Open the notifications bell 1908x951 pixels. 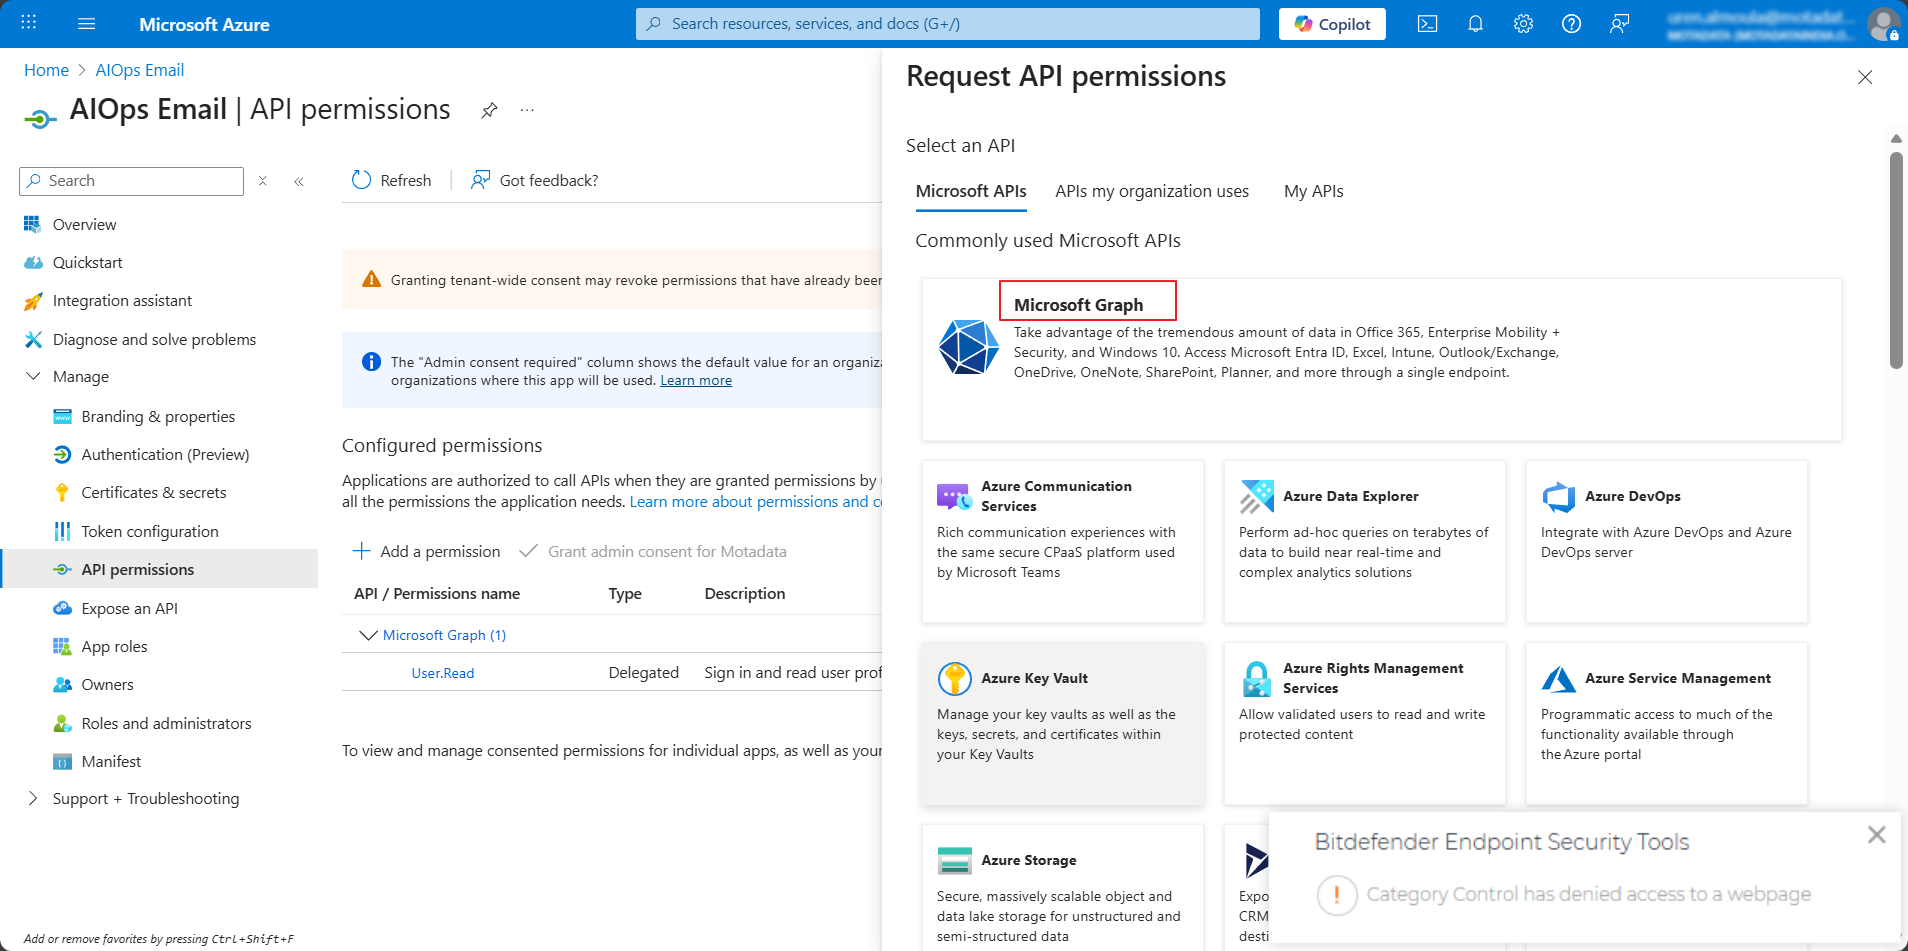click(x=1475, y=24)
